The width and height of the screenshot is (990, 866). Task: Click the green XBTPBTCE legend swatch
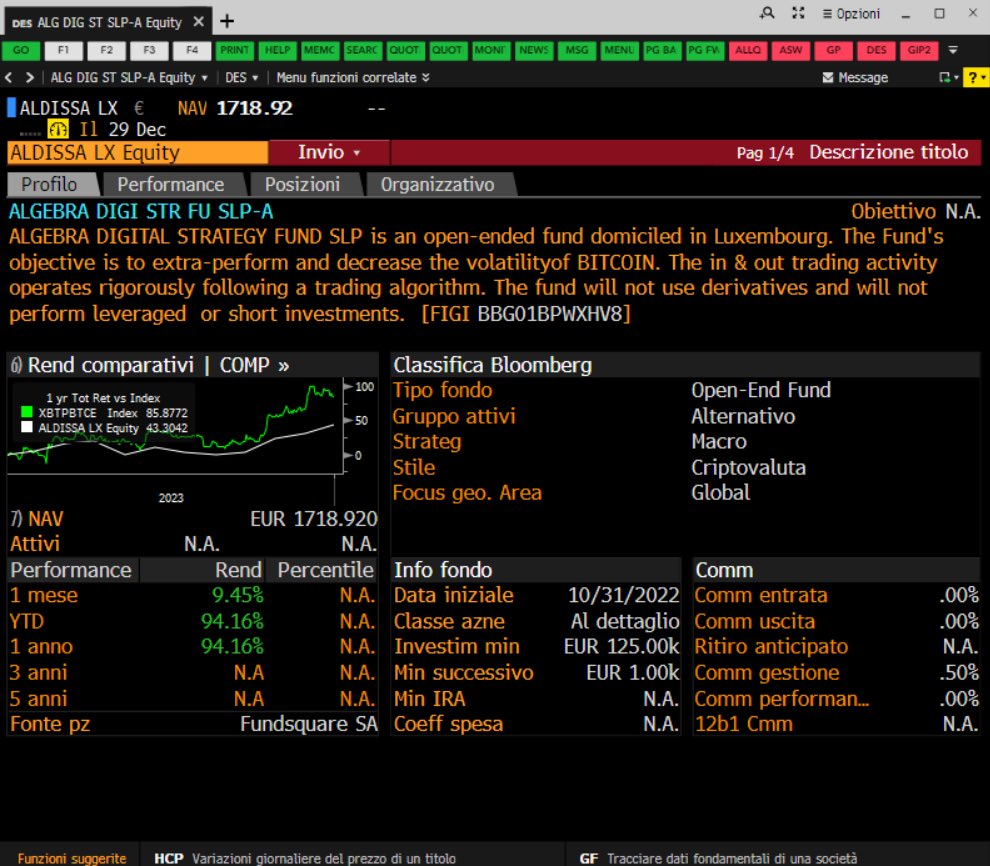27,412
